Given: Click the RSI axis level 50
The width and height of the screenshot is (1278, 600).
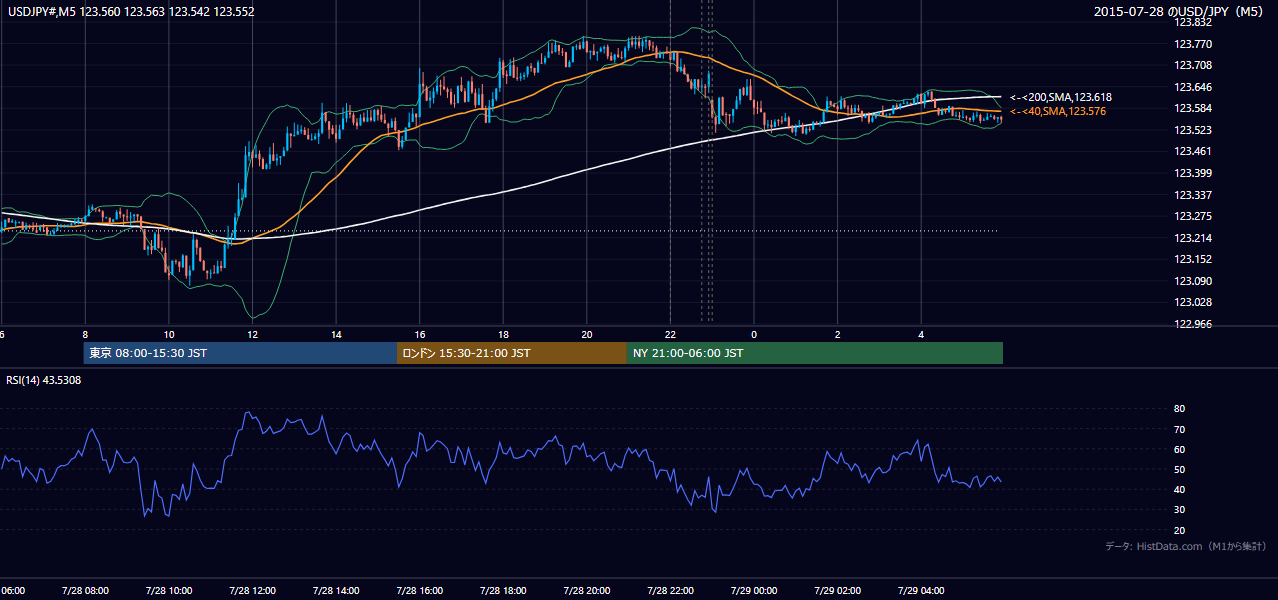Looking at the screenshot, I should point(1179,469).
